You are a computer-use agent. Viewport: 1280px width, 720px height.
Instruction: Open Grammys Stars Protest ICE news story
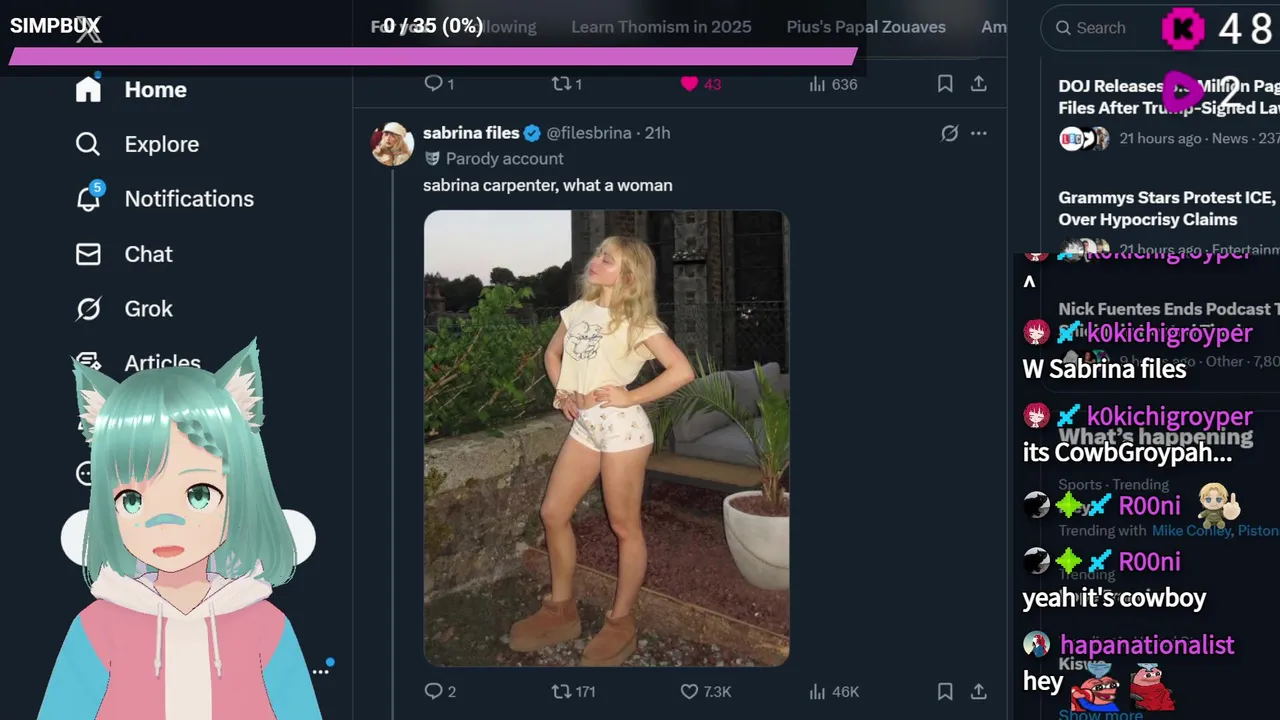click(x=1166, y=208)
